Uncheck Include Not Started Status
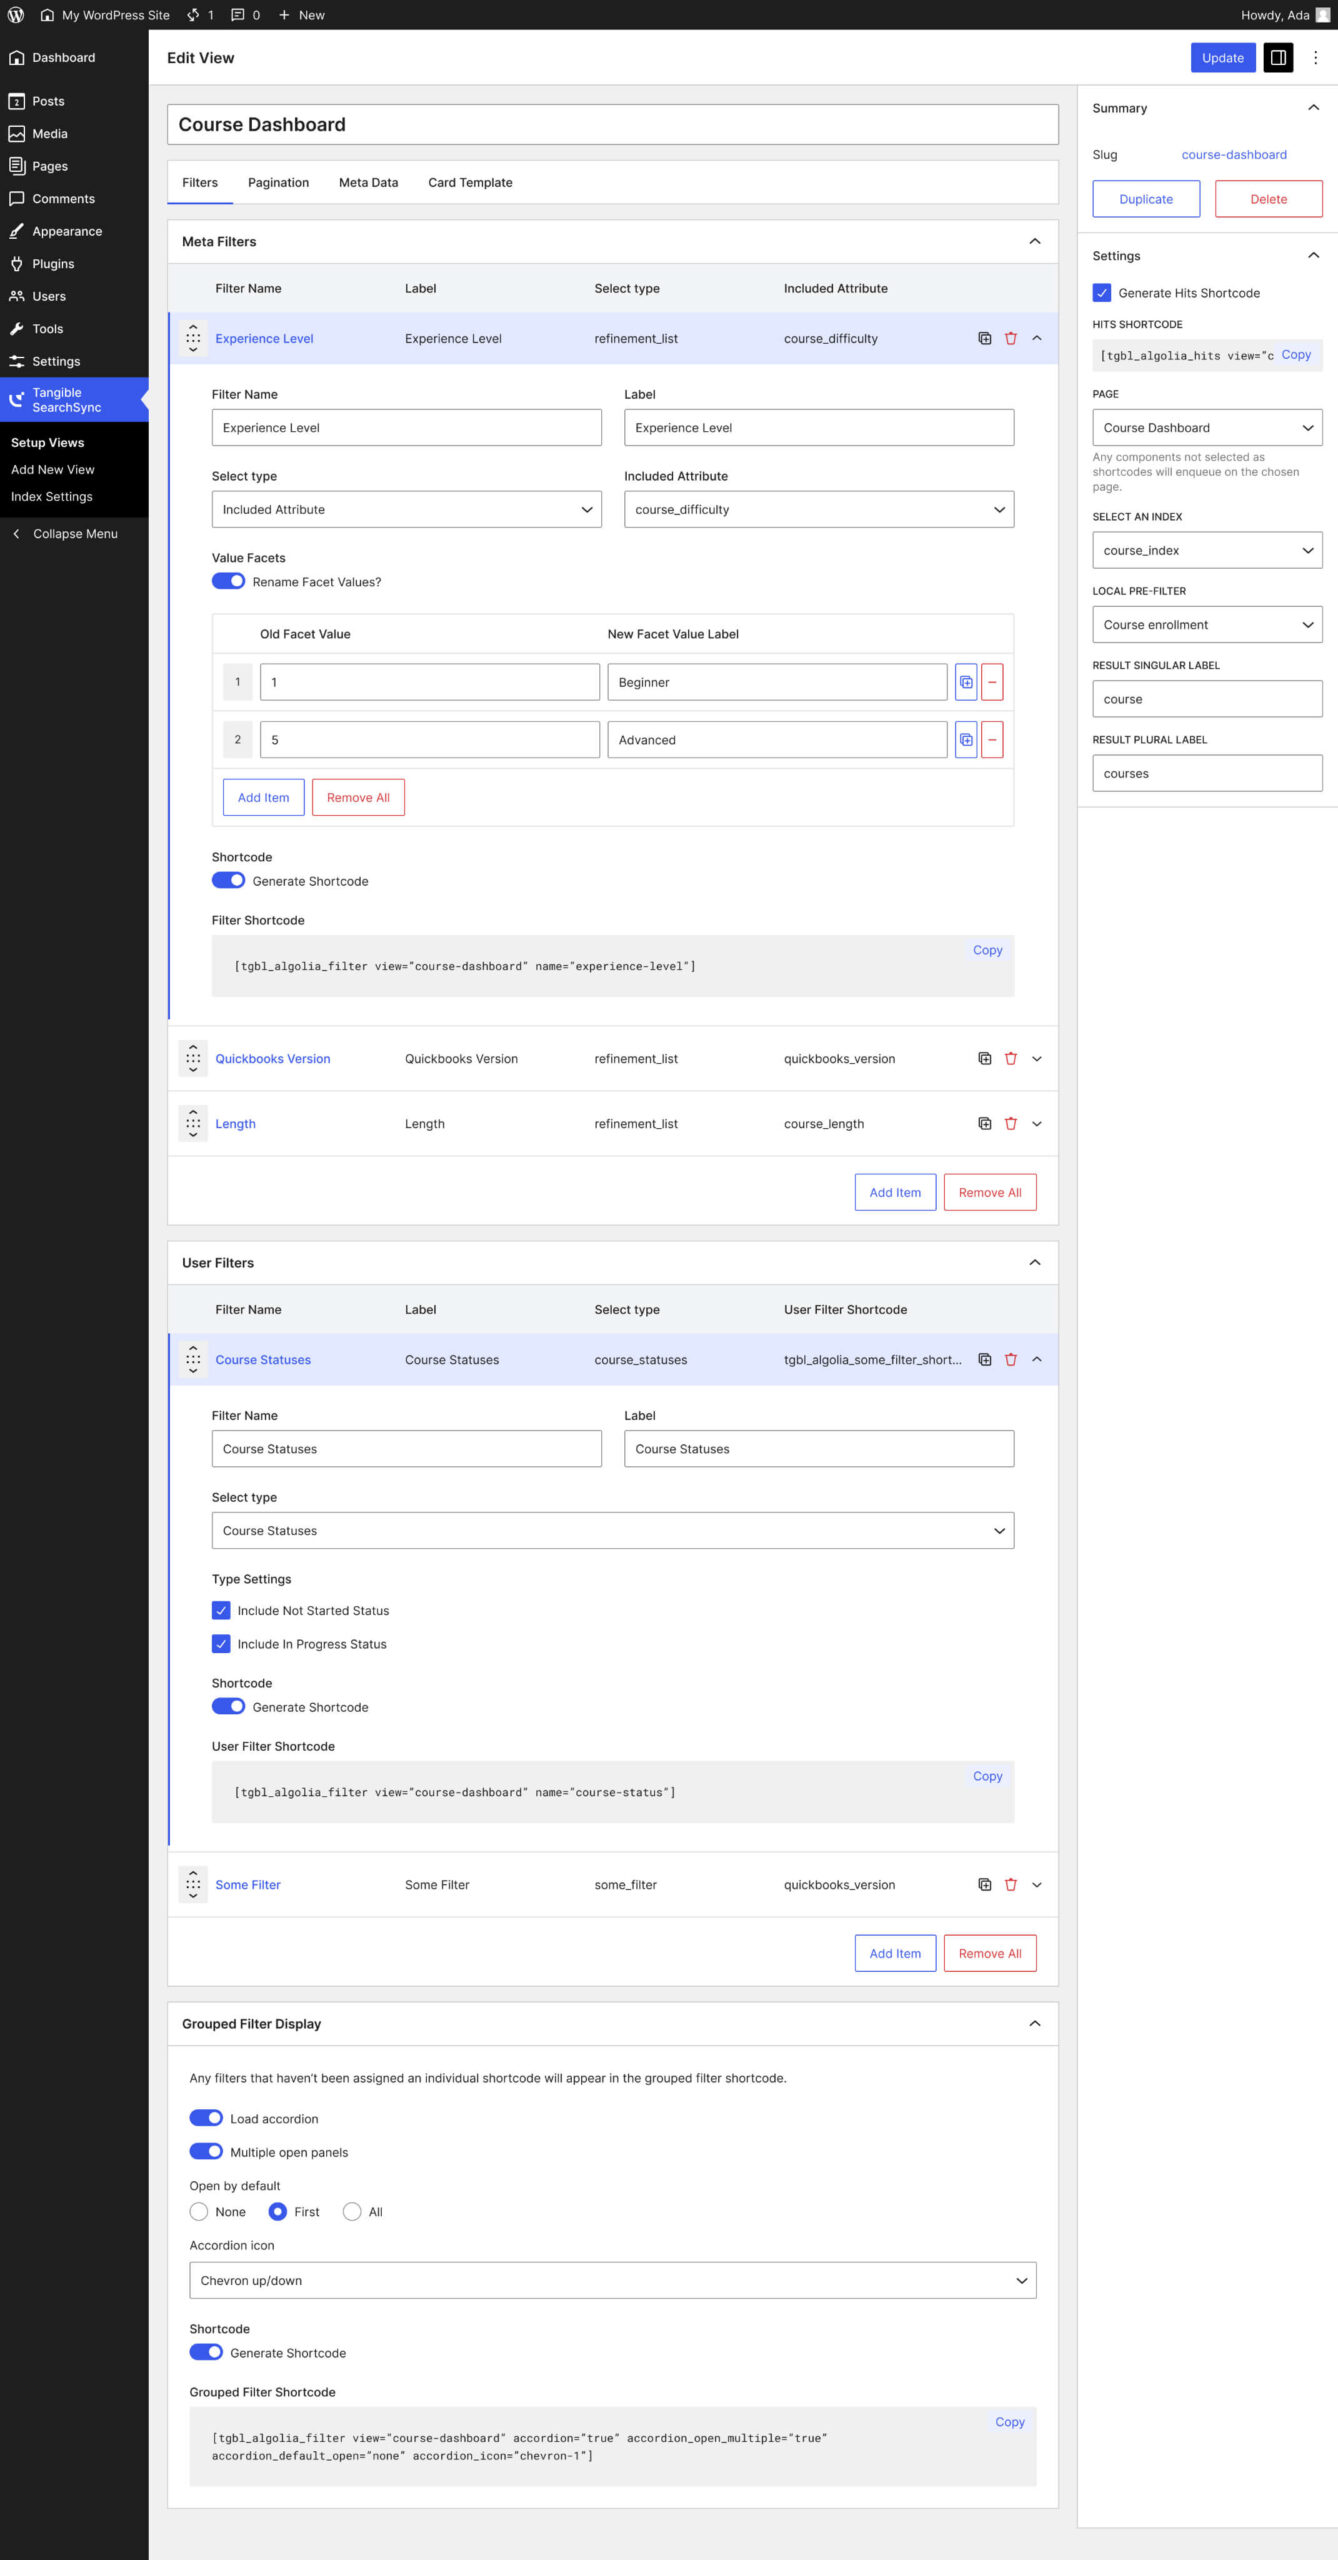Screen dimensions: 1338x2560 coord(221,1611)
